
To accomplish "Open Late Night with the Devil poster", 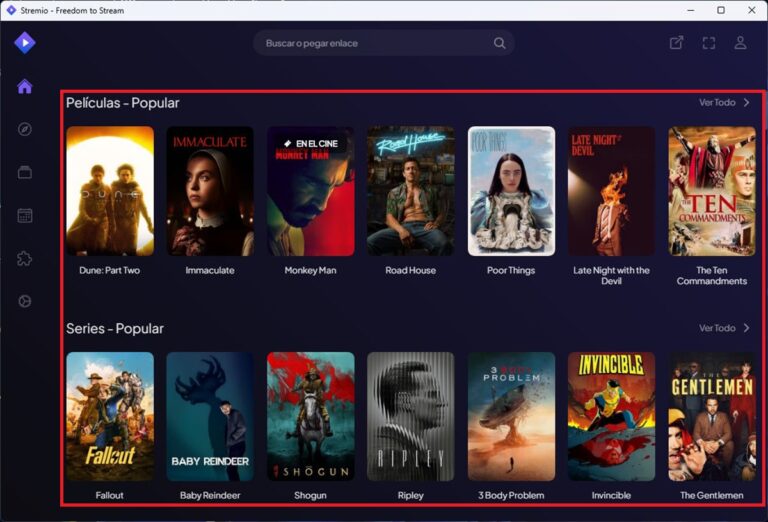I will click(611, 191).
